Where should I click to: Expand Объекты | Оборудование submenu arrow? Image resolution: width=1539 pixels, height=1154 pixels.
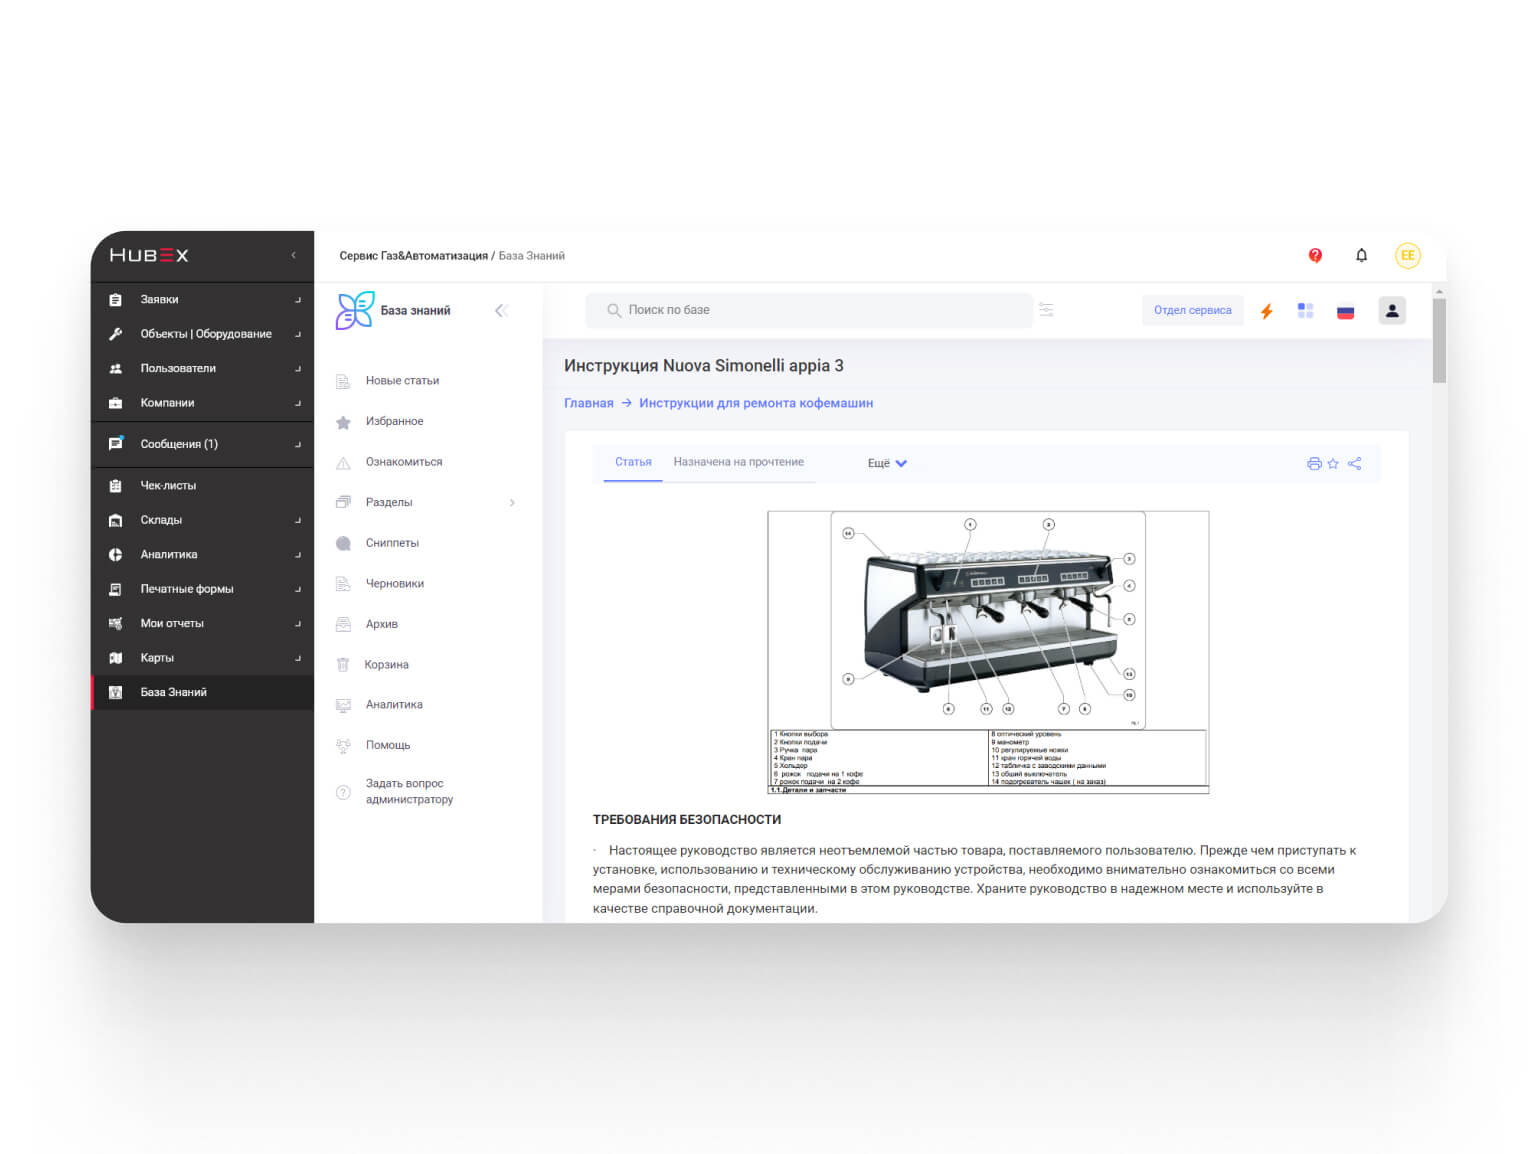(297, 334)
